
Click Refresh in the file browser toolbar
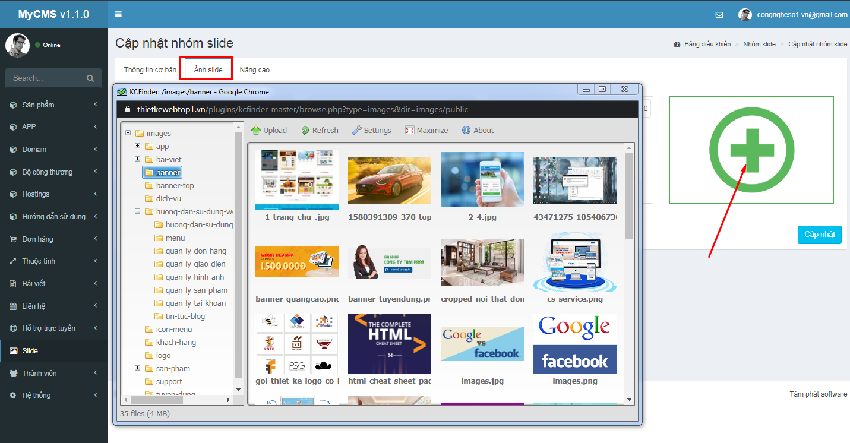coord(320,130)
